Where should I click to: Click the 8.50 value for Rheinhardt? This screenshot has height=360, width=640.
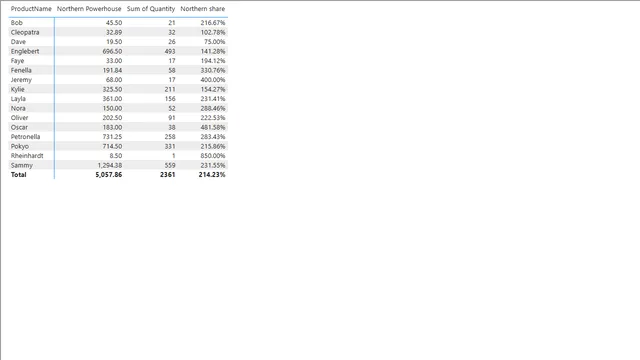tap(116, 156)
